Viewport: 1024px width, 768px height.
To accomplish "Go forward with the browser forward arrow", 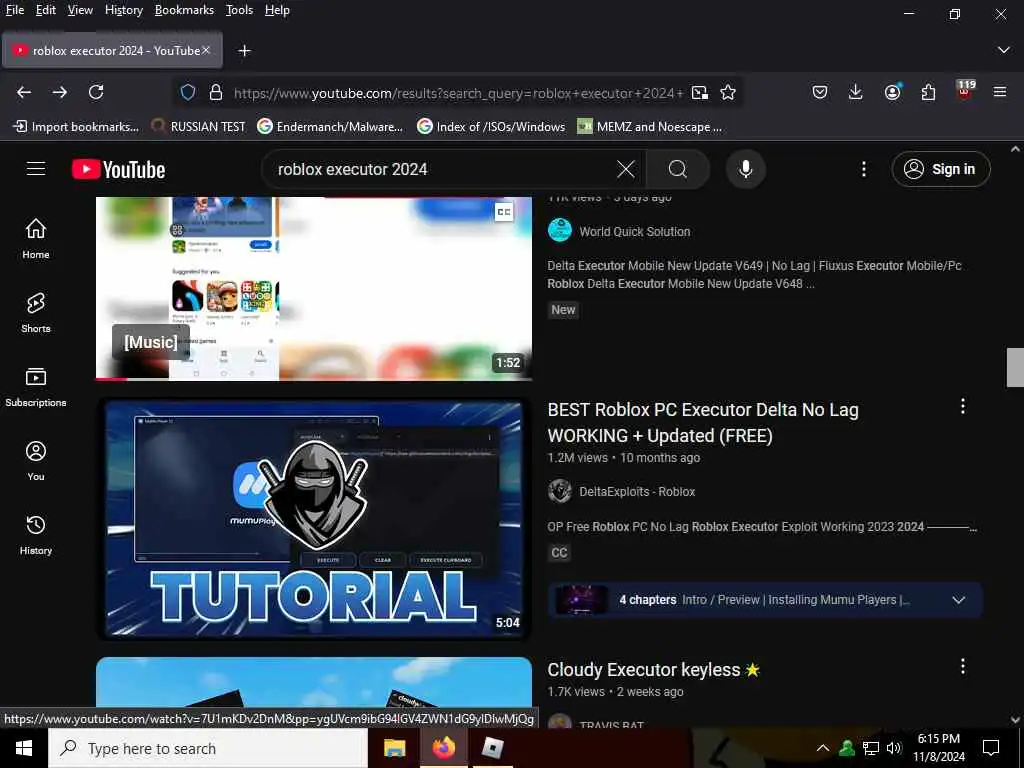I will coord(60,93).
